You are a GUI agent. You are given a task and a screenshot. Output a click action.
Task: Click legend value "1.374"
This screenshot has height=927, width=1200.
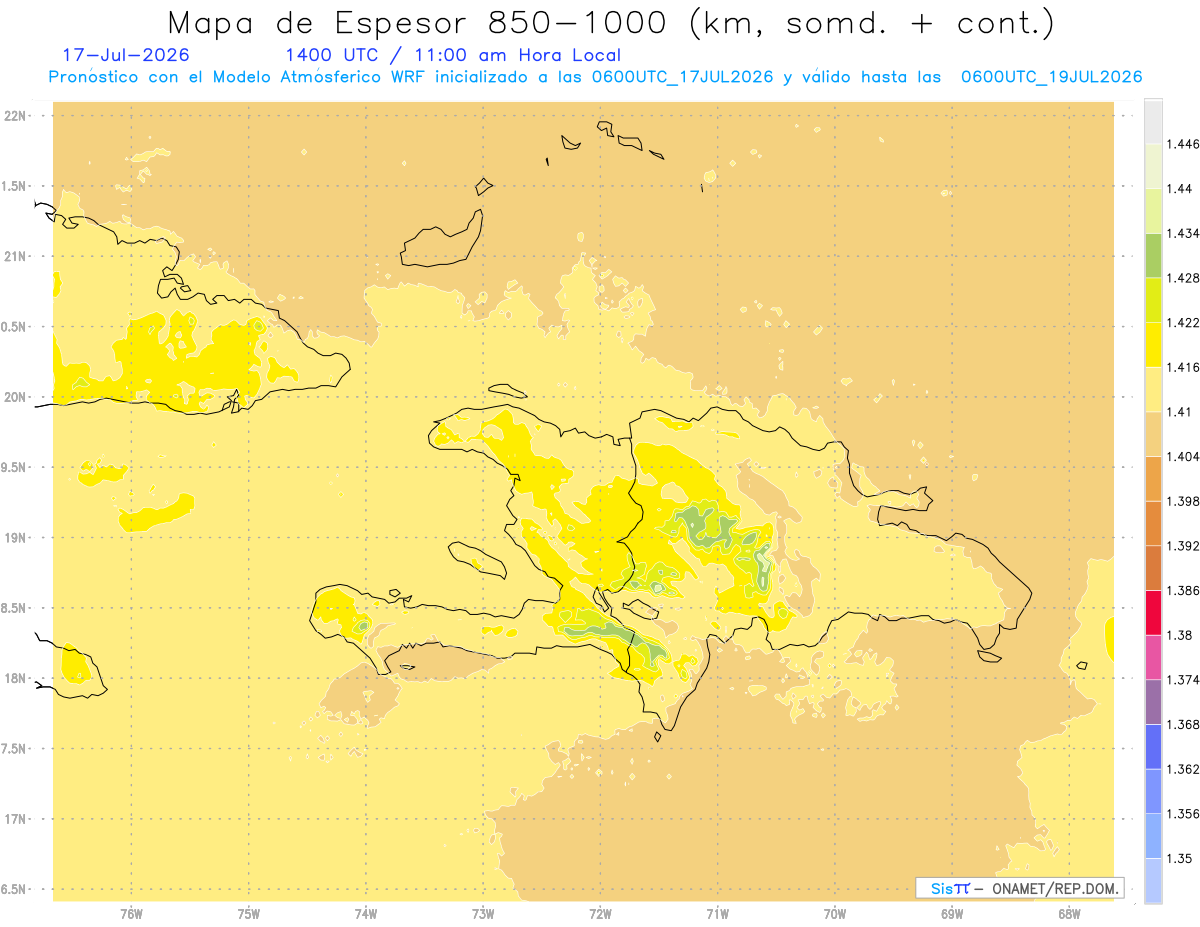(x=1183, y=680)
